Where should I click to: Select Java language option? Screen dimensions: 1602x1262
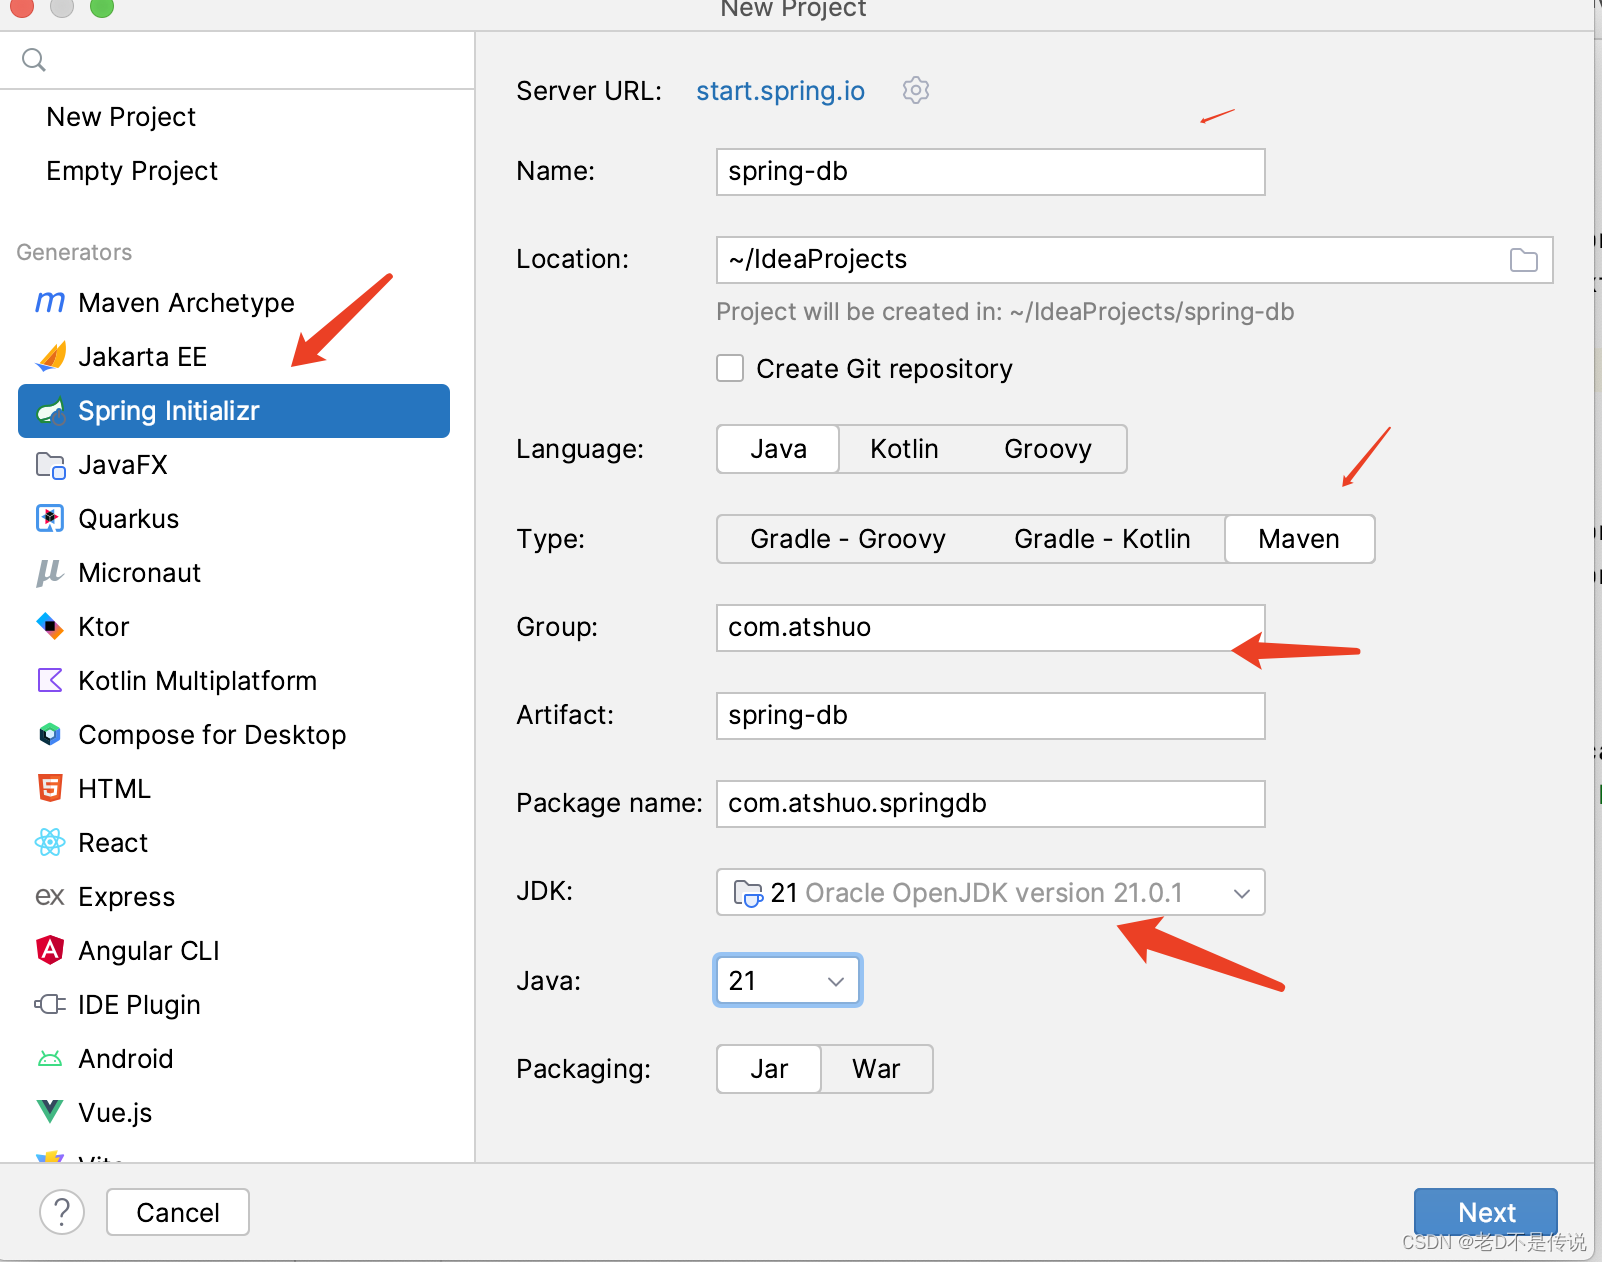click(778, 449)
